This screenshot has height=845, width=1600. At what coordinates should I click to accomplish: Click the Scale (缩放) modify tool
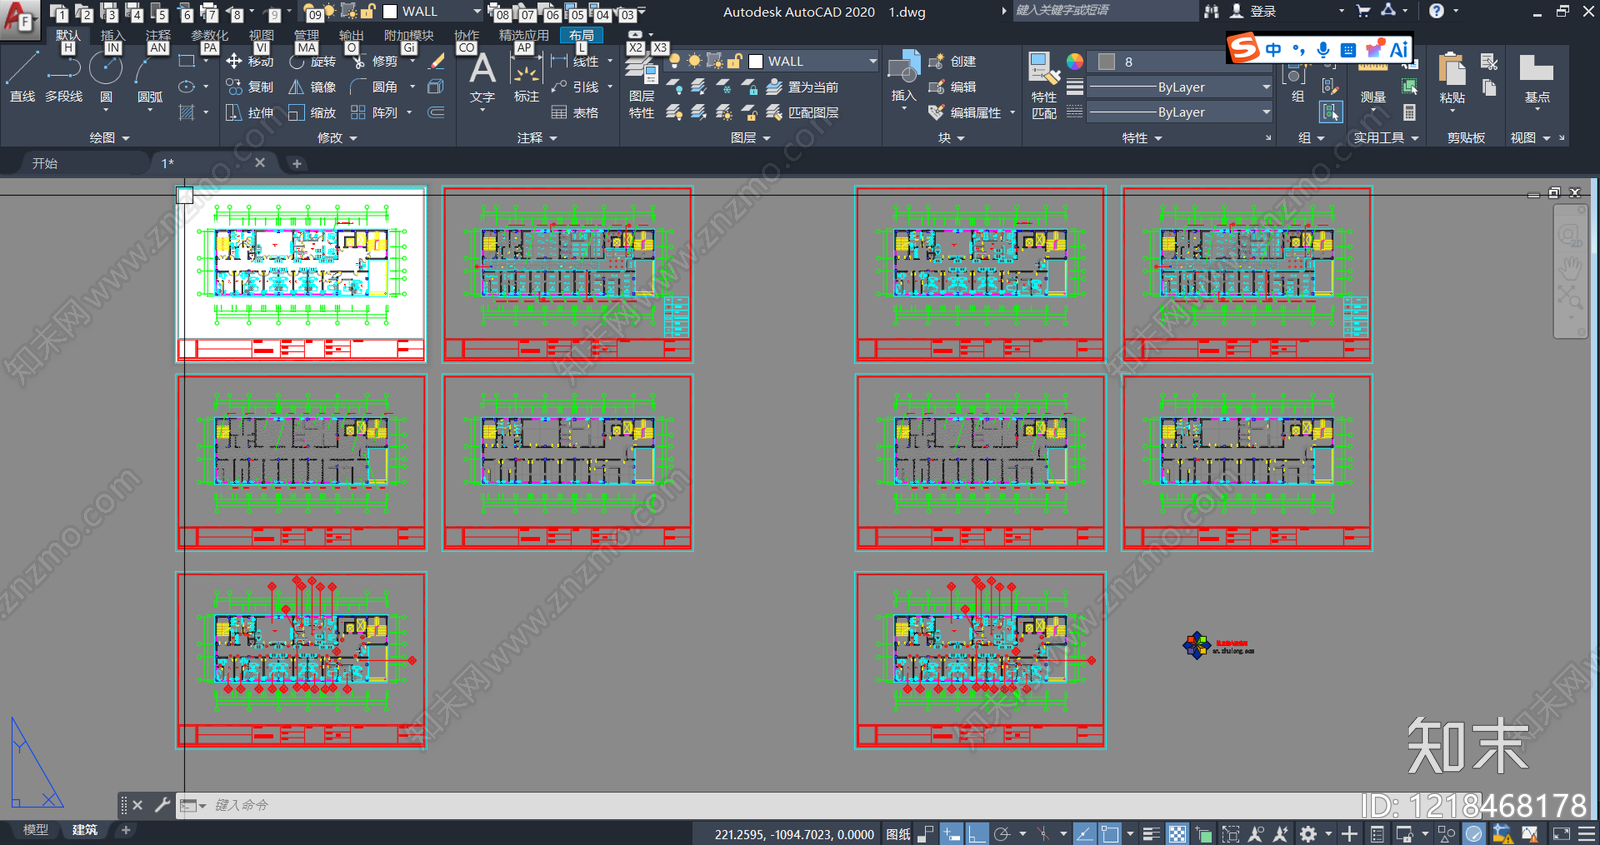pyautogui.click(x=312, y=113)
